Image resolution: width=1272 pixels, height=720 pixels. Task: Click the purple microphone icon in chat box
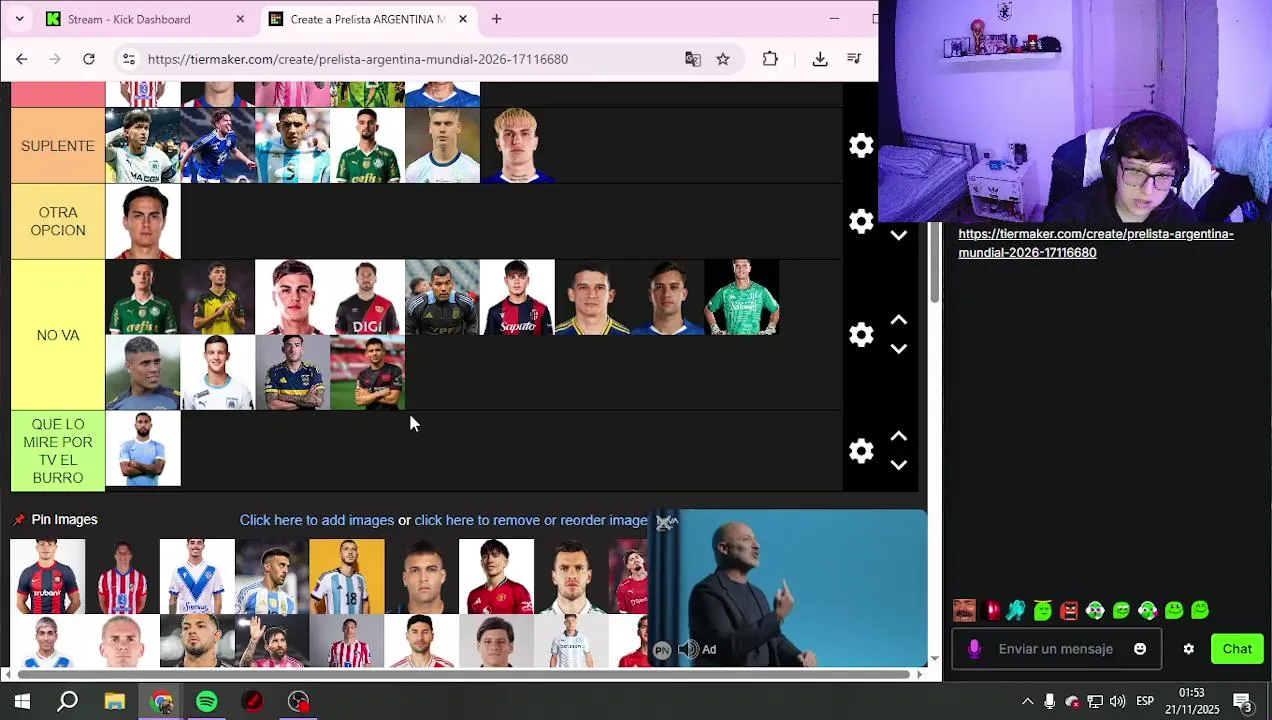(974, 649)
